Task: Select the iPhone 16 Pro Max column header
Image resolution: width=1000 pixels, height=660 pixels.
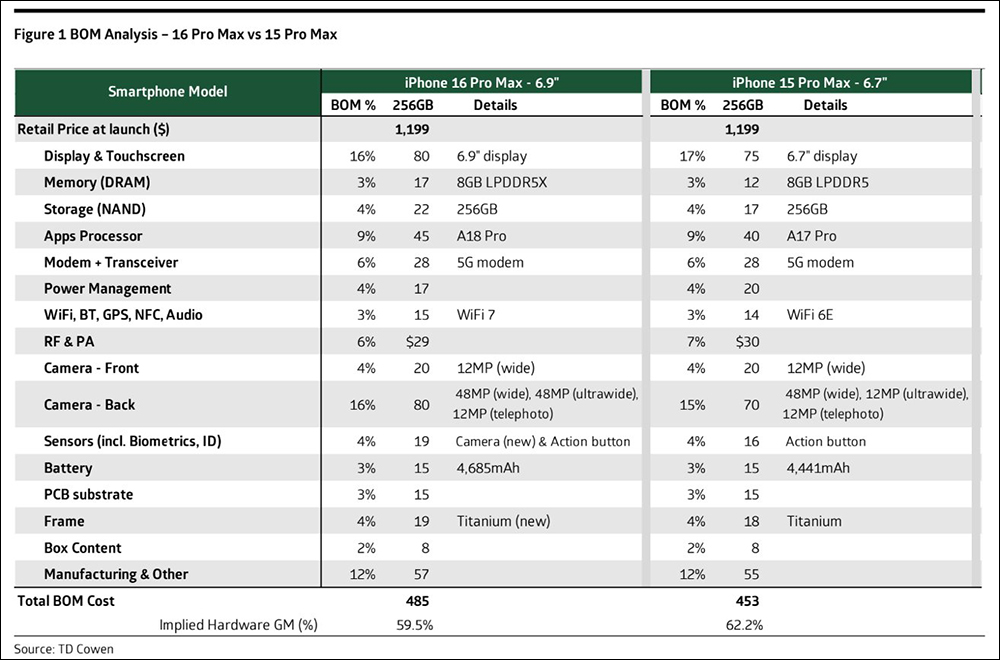Action: tap(482, 83)
